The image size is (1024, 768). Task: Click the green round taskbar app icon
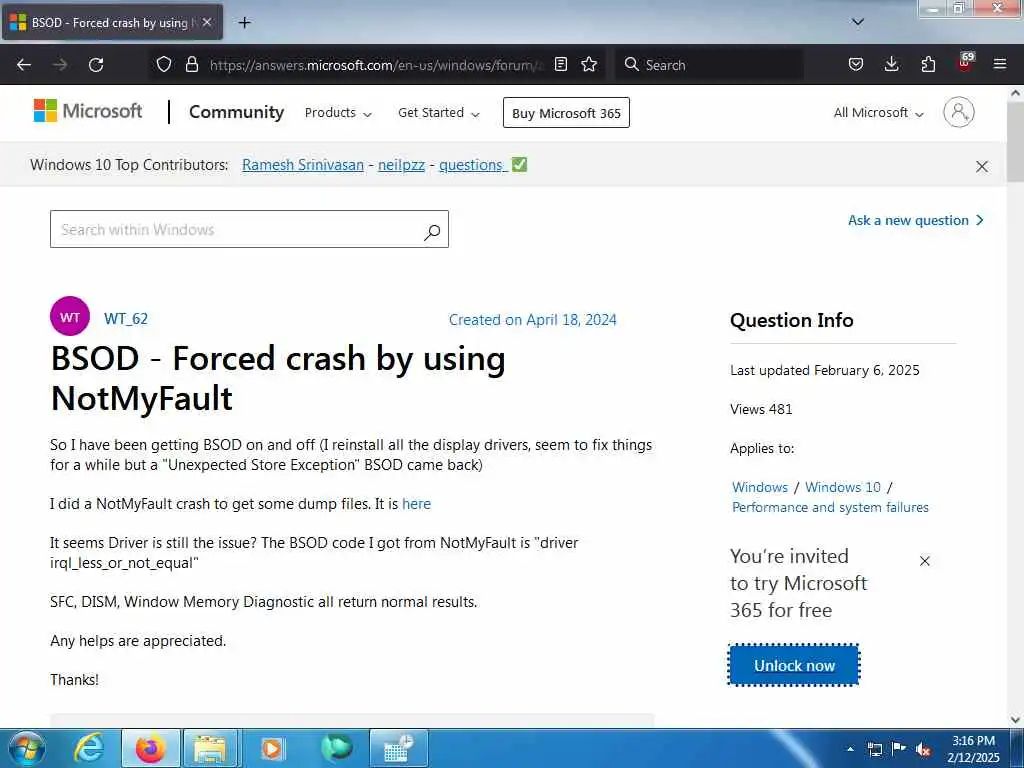click(x=337, y=748)
